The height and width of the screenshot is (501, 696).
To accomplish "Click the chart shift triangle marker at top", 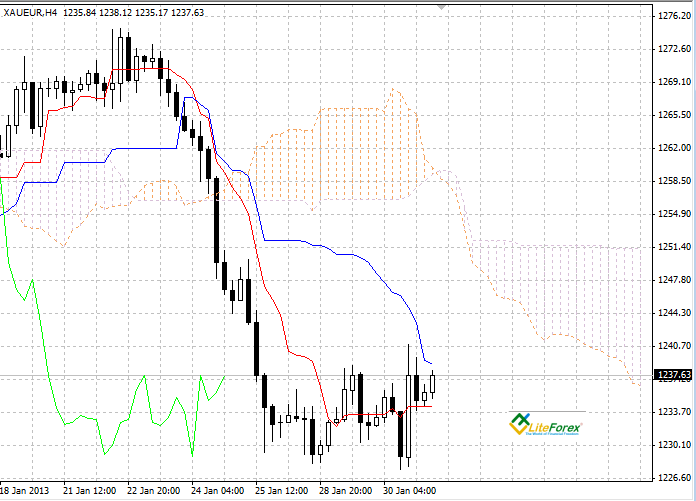I will (441, 8).
